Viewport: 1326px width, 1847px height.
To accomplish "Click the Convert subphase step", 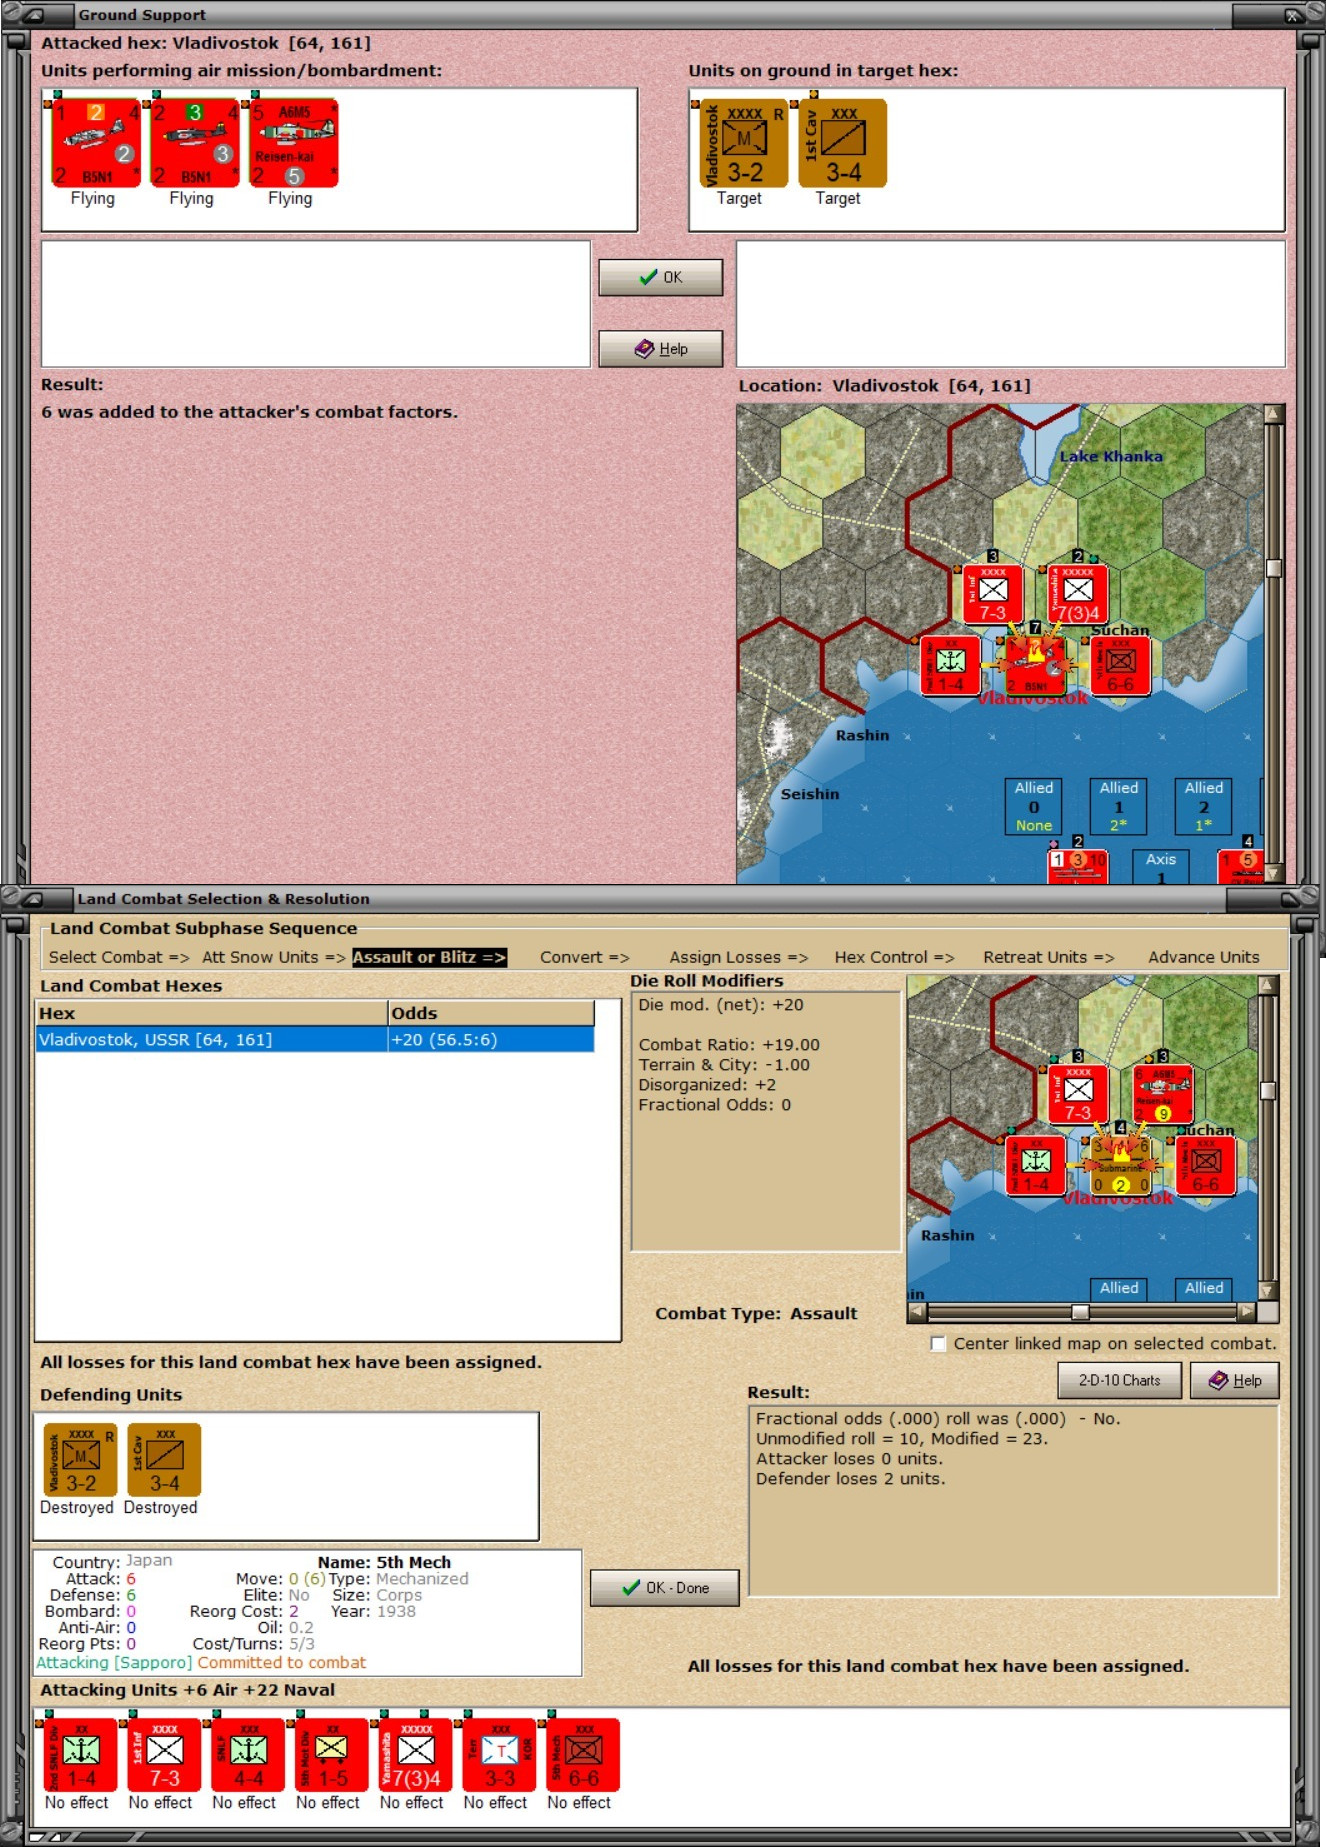I will point(585,957).
